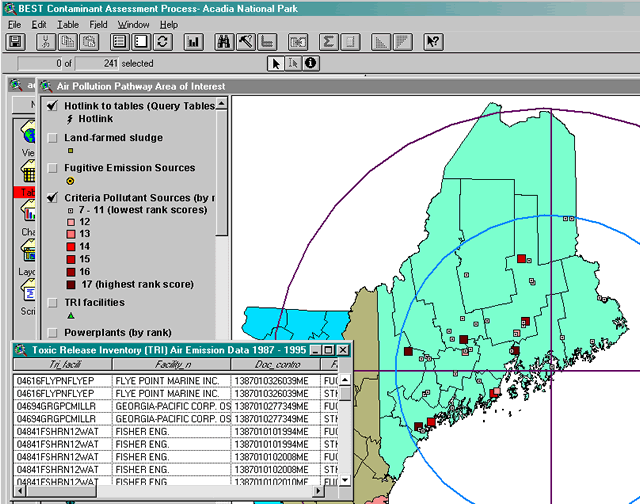The image size is (640, 504).
Task: Click the Promote selected records icon
Action: coord(267,42)
